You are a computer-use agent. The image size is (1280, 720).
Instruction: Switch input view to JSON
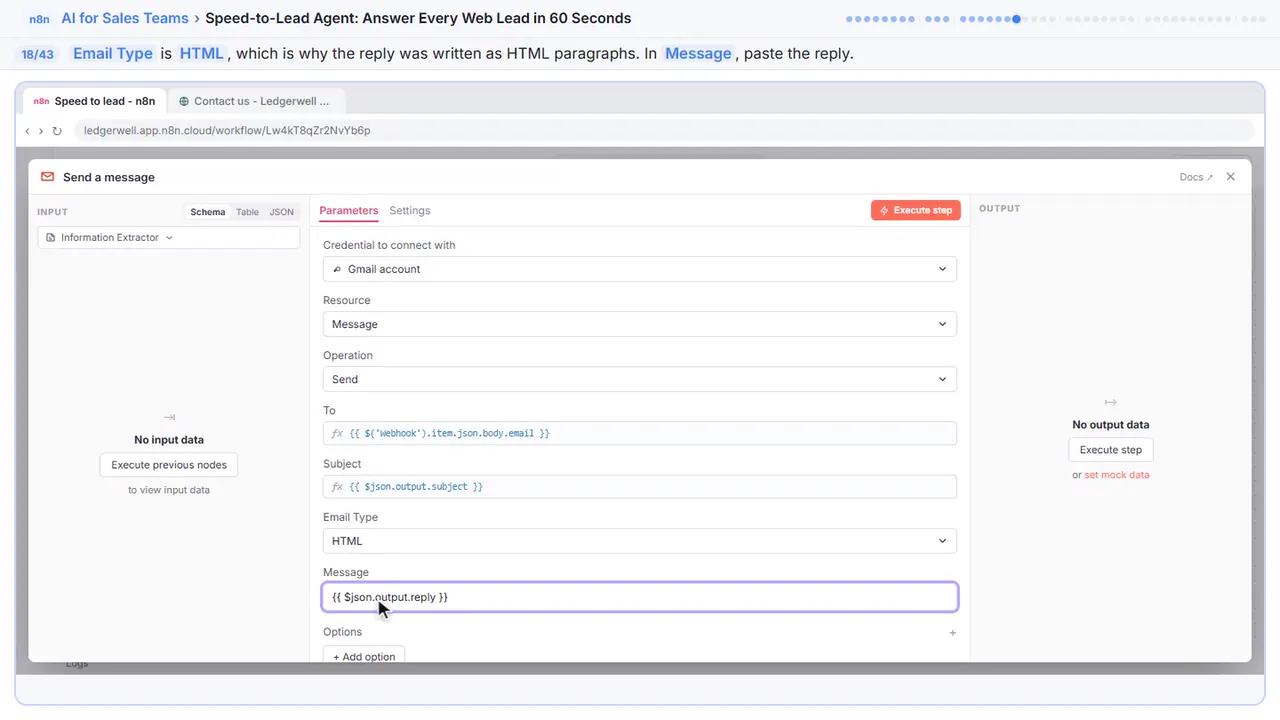coord(282,212)
